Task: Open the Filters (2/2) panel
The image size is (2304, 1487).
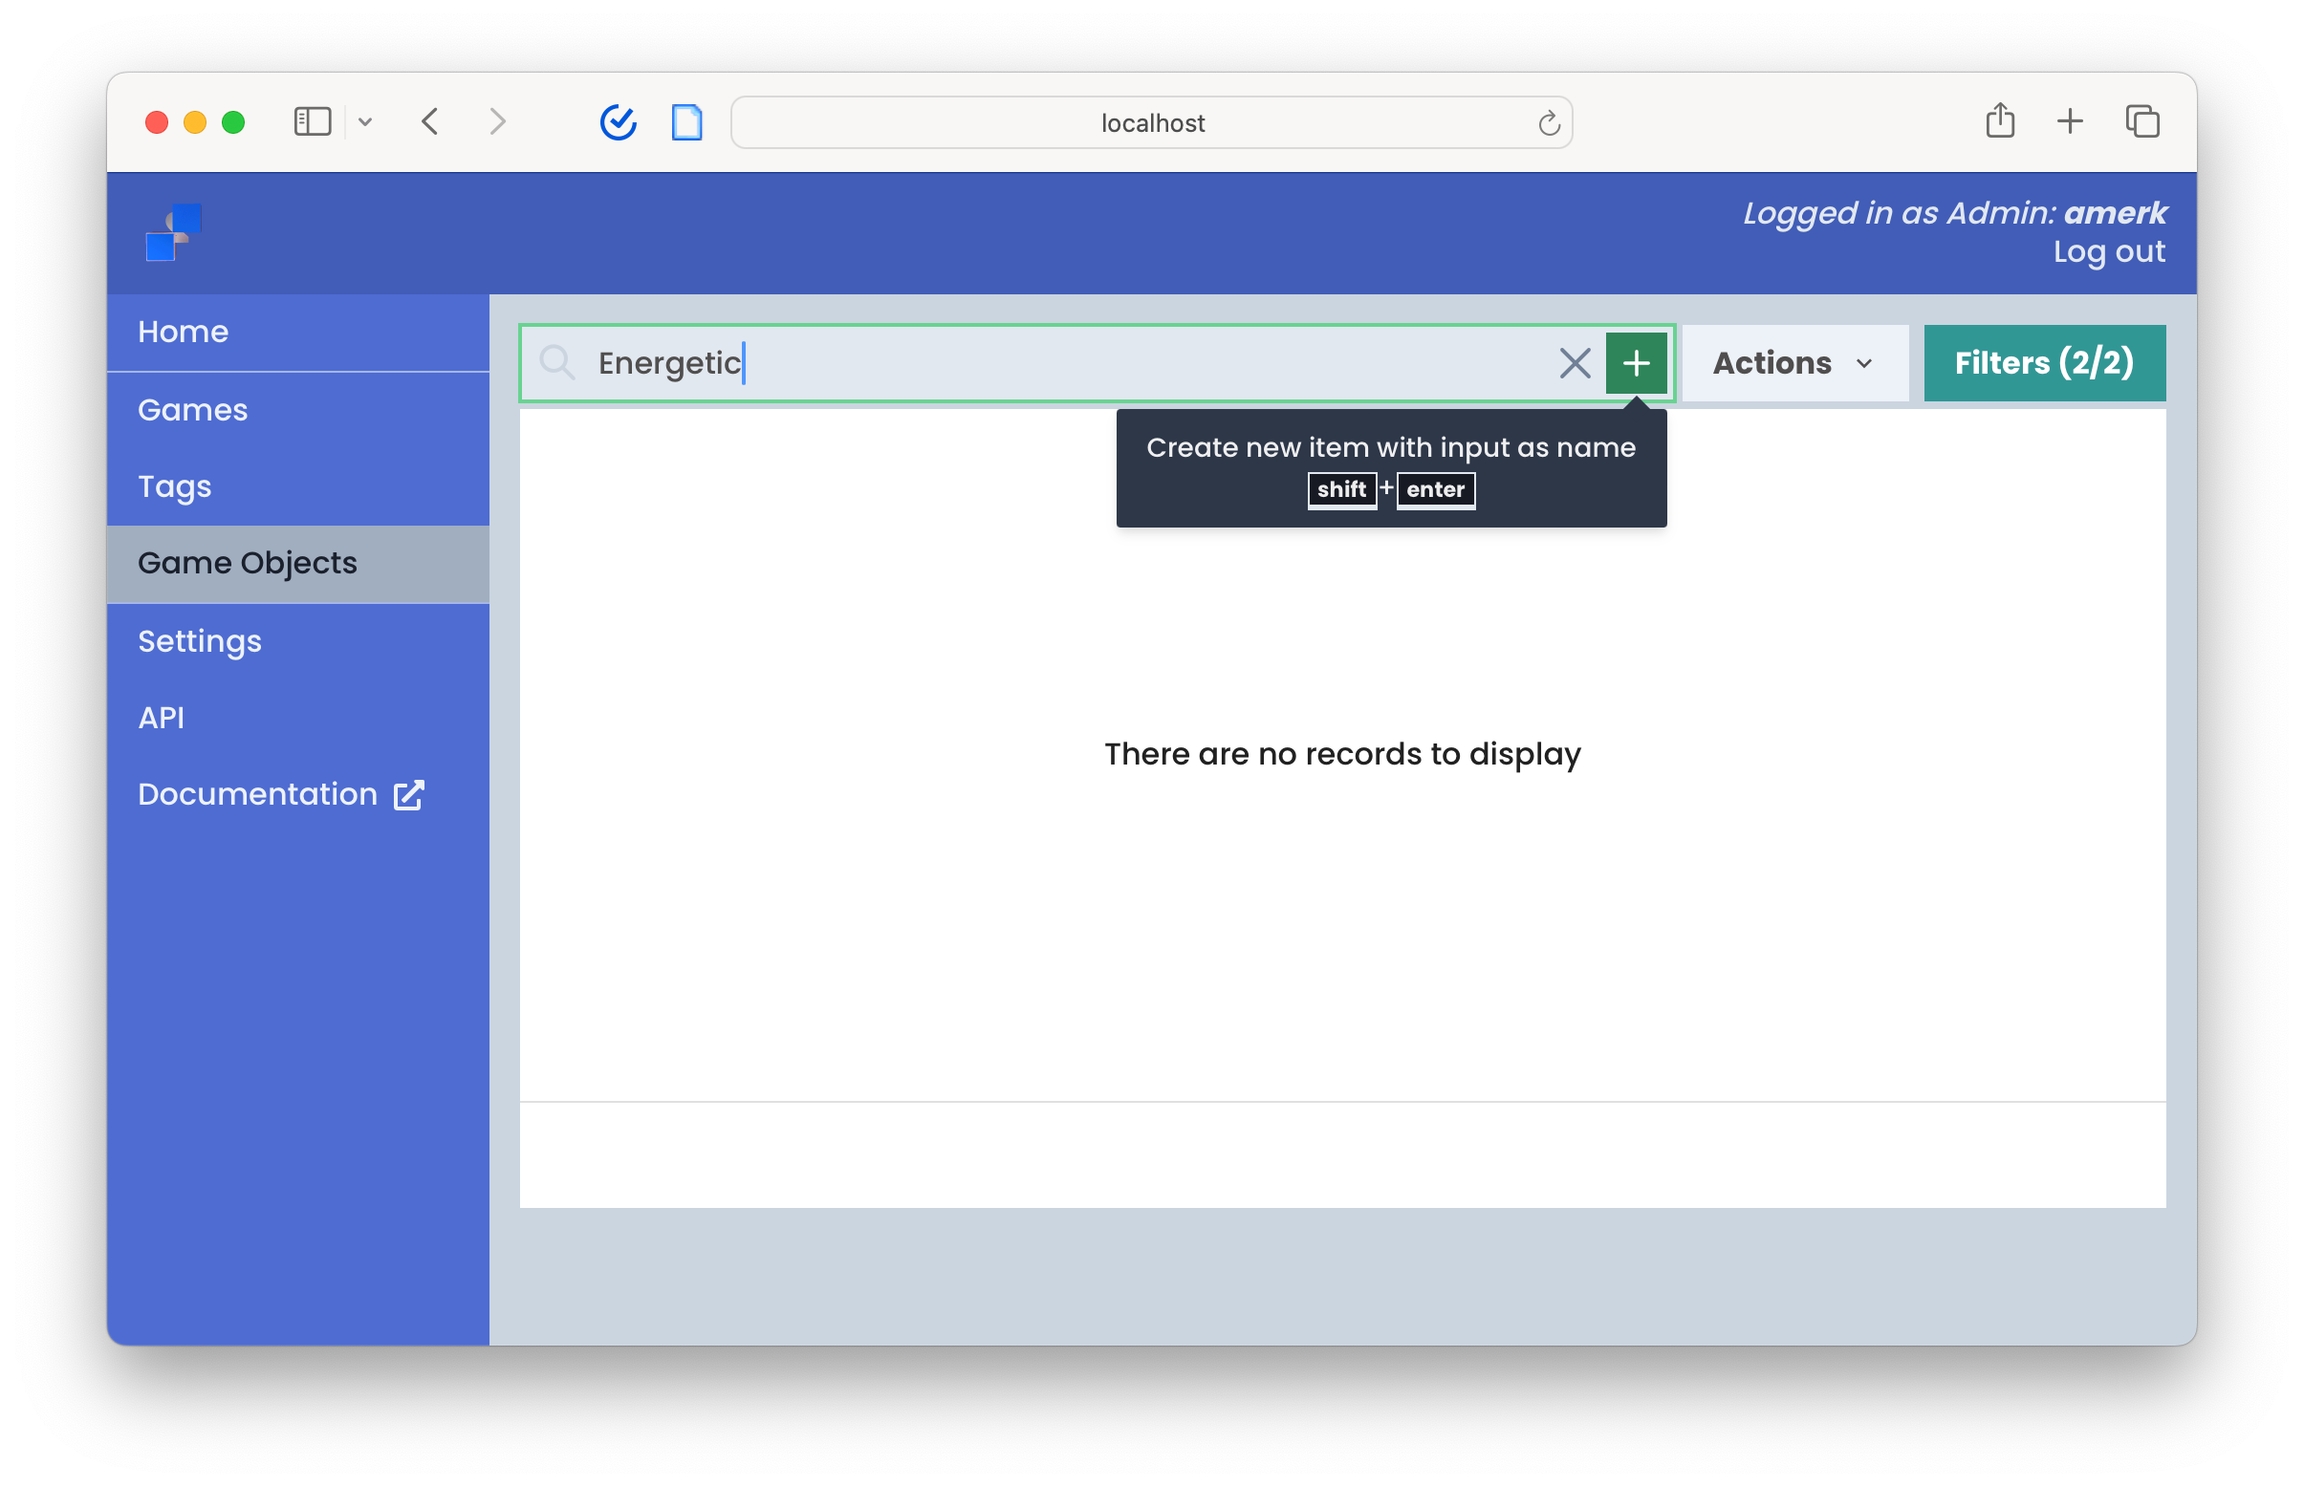Action: click(2044, 363)
